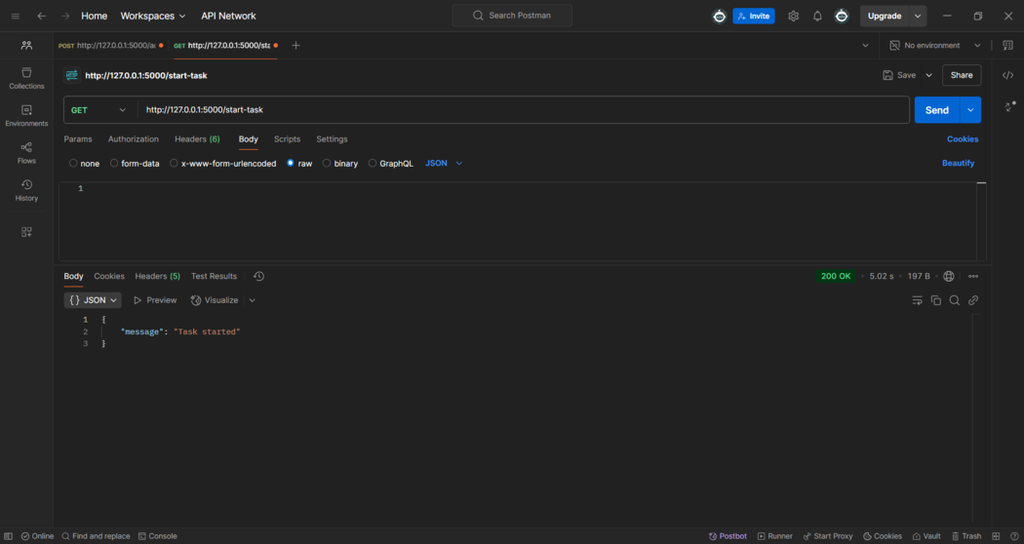Open the JSON body format dropdown

tap(444, 163)
